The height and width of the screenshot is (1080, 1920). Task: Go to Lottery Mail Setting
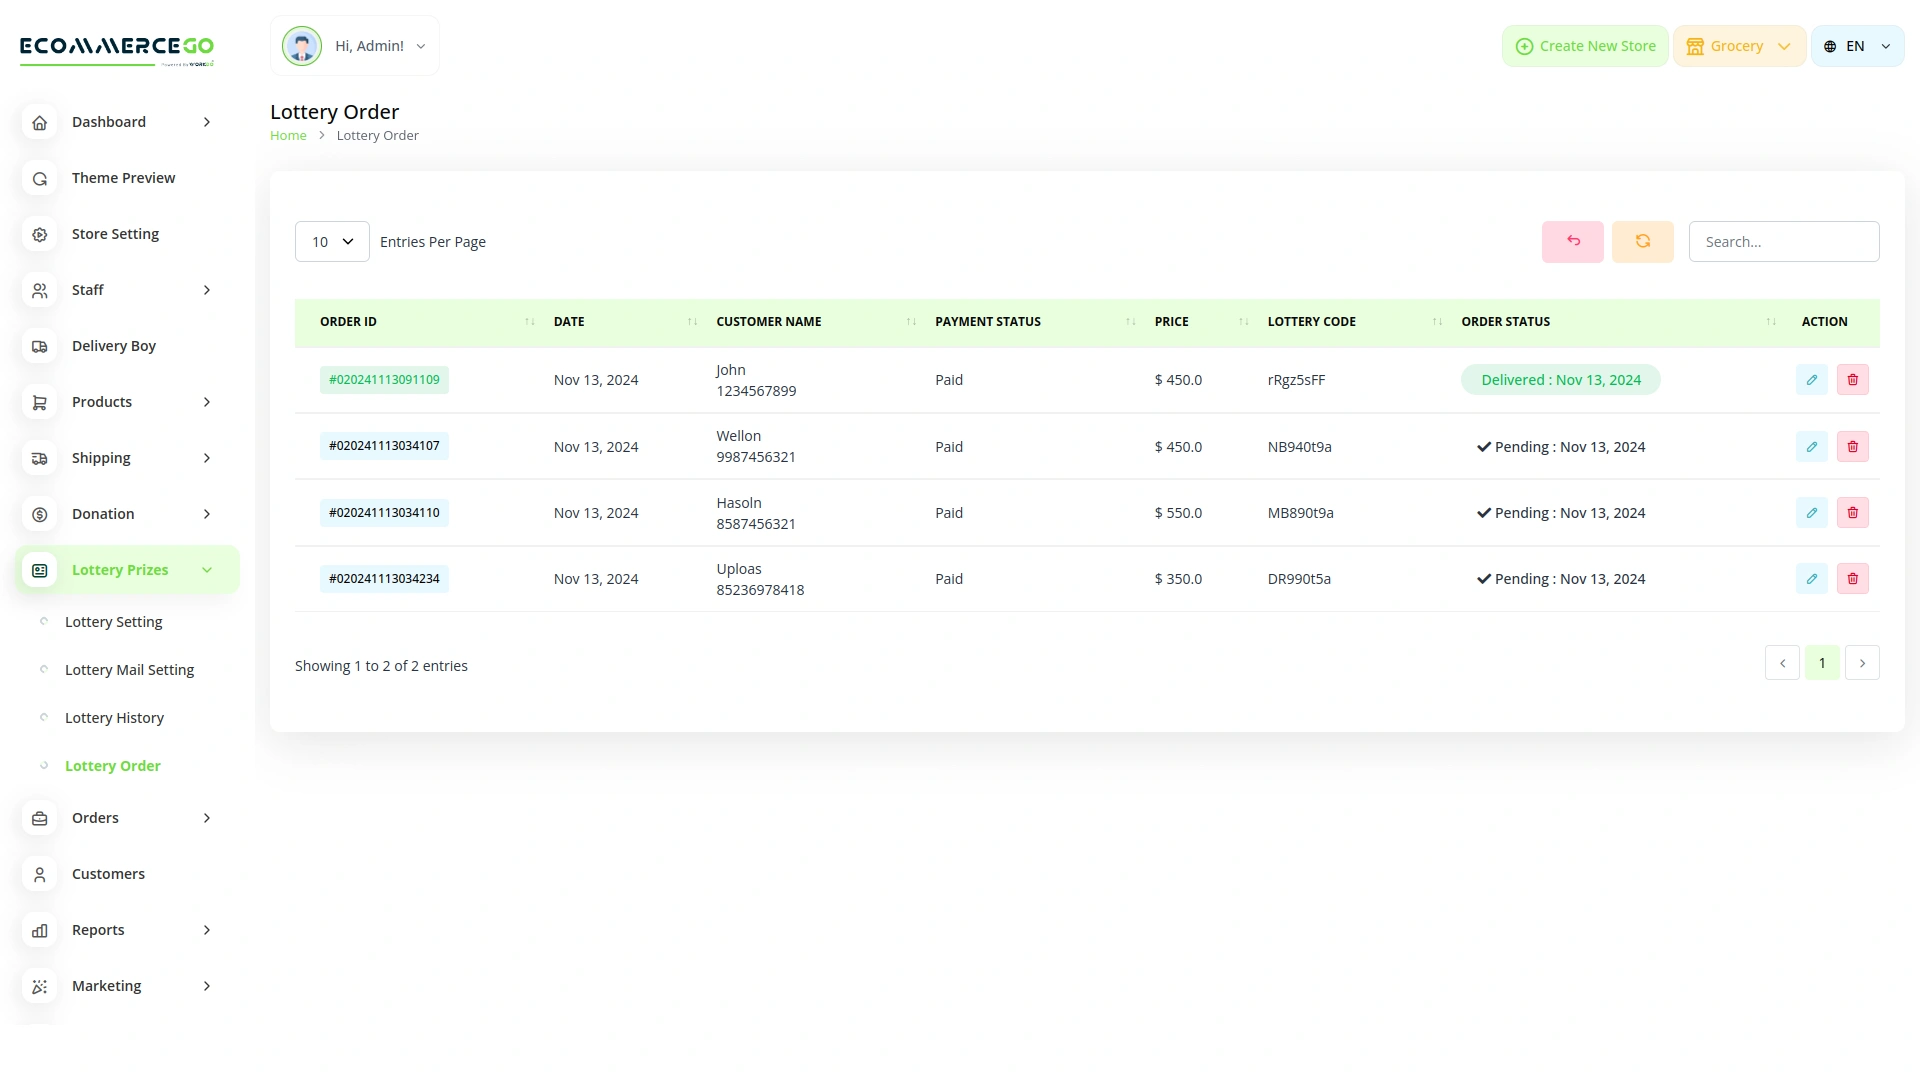coord(129,670)
